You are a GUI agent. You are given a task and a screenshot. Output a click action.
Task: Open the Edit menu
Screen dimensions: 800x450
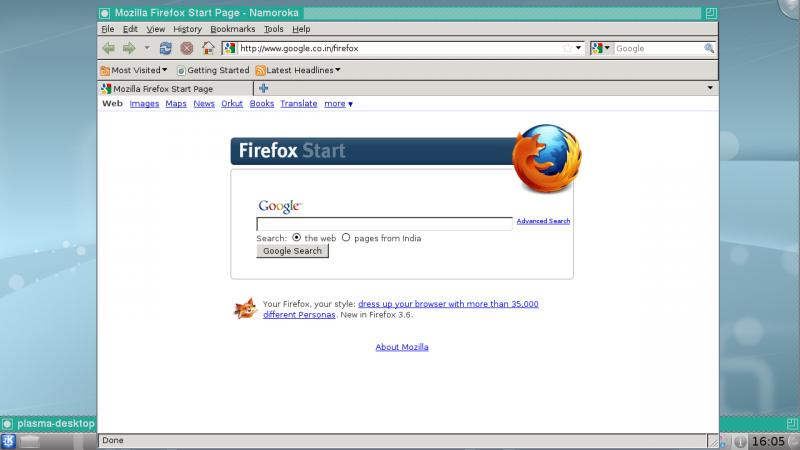130,29
